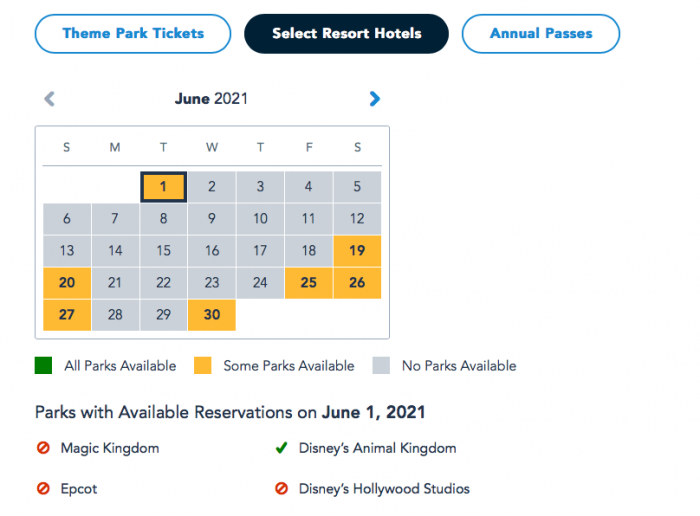Click the unavailable icon beside Epcot
This screenshot has height=516, width=700.
coord(43,489)
